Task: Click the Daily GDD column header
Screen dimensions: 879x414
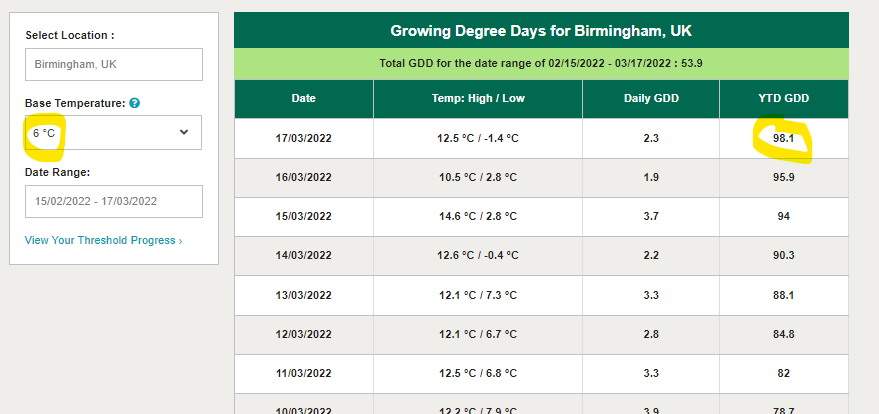Action: pyautogui.click(x=650, y=98)
